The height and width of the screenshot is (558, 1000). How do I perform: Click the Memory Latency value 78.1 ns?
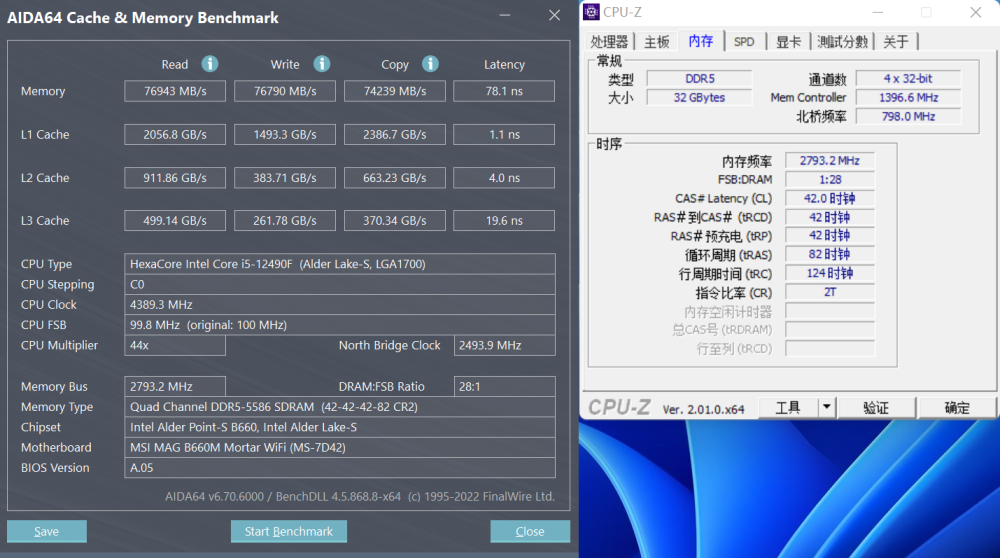(504, 91)
